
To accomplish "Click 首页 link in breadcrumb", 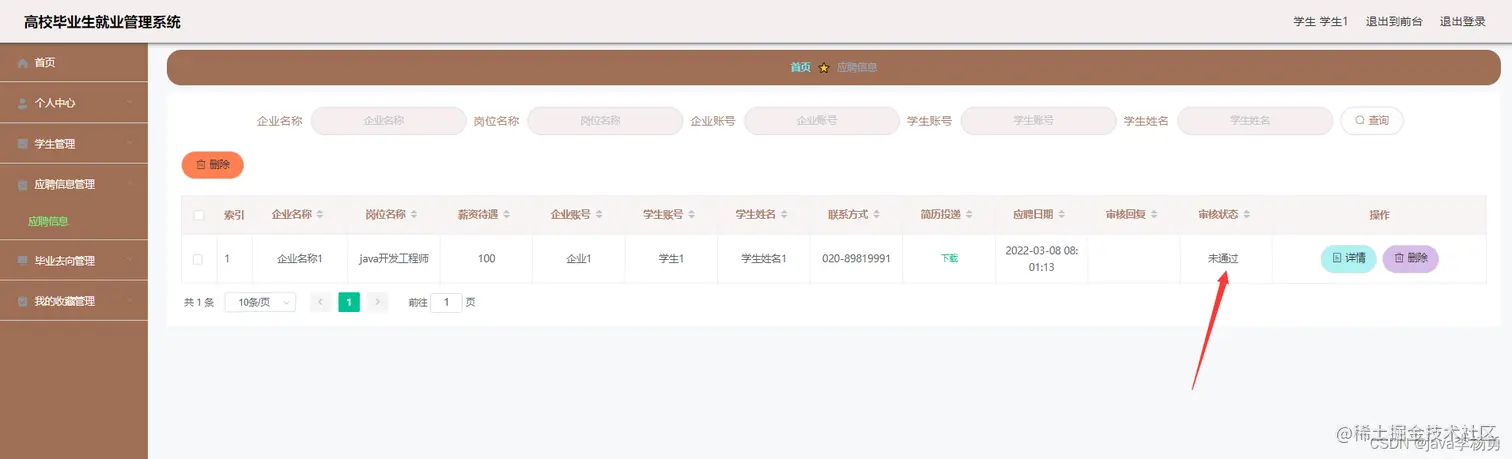I will pos(800,68).
